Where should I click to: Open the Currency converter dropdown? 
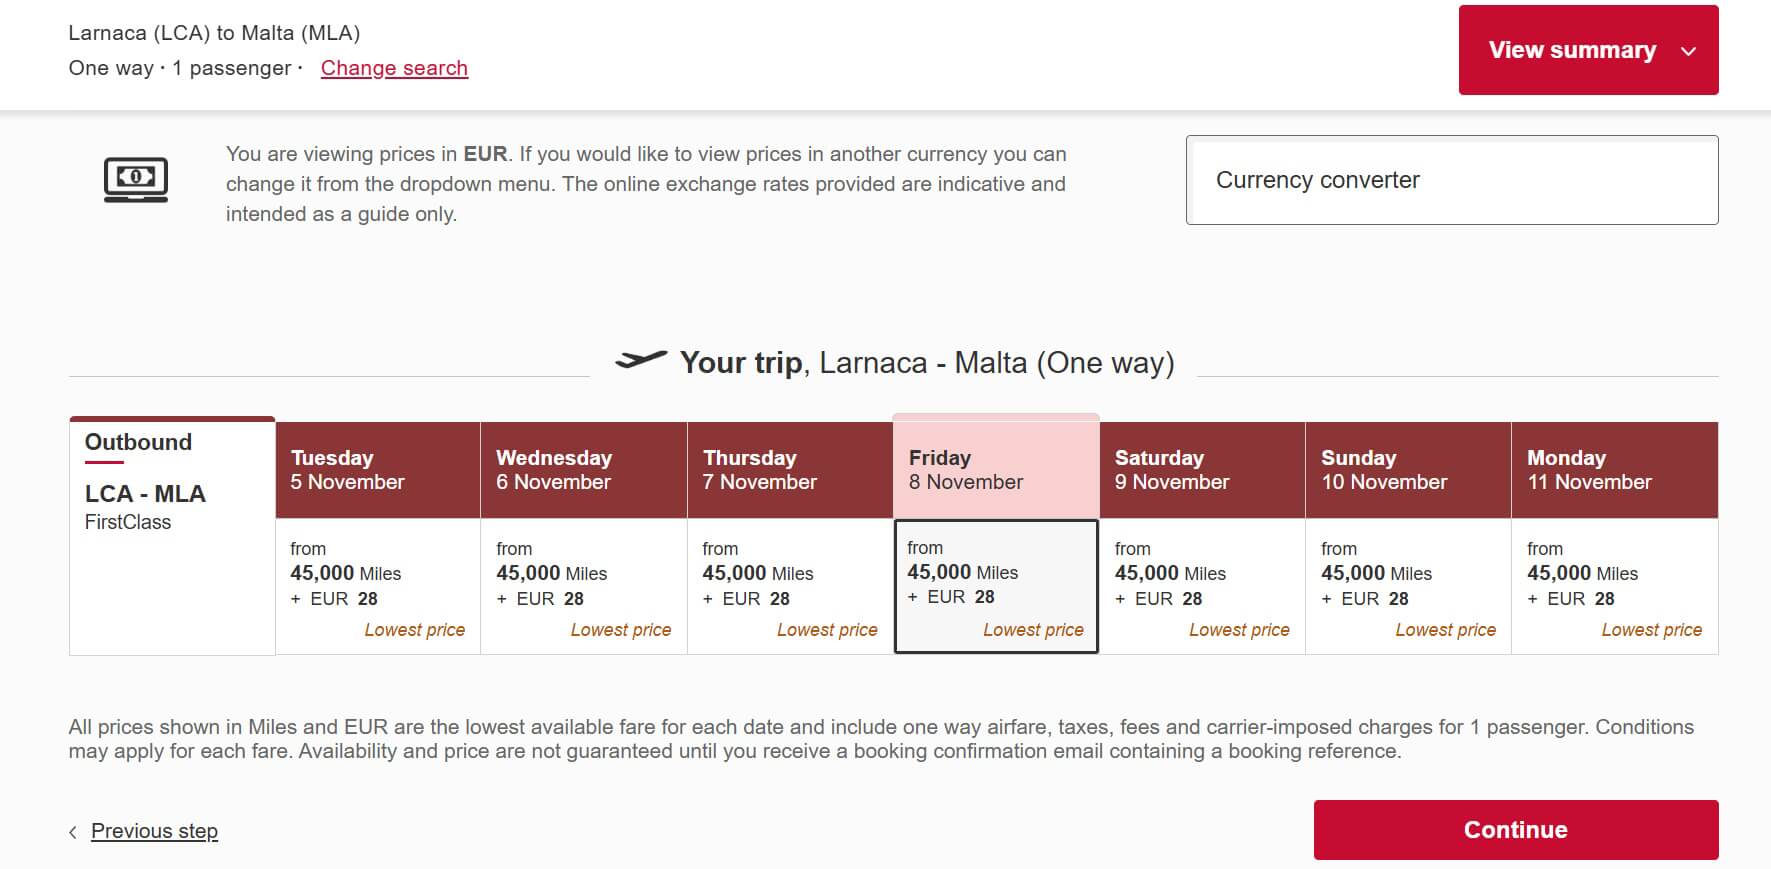pyautogui.click(x=1452, y=180)
